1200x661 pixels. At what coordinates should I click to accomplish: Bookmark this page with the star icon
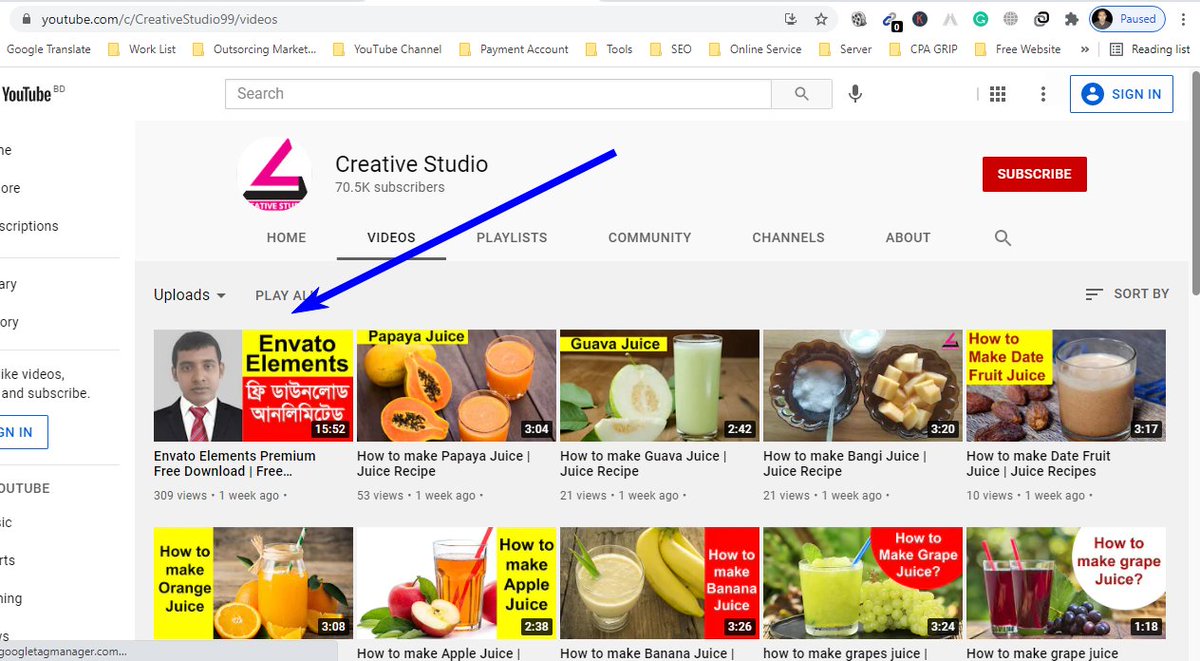coord(821,19)
